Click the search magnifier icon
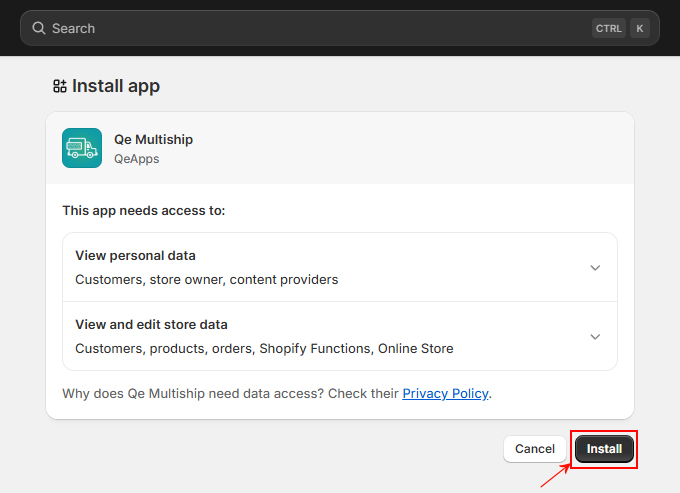 click(x=39, y=28)
